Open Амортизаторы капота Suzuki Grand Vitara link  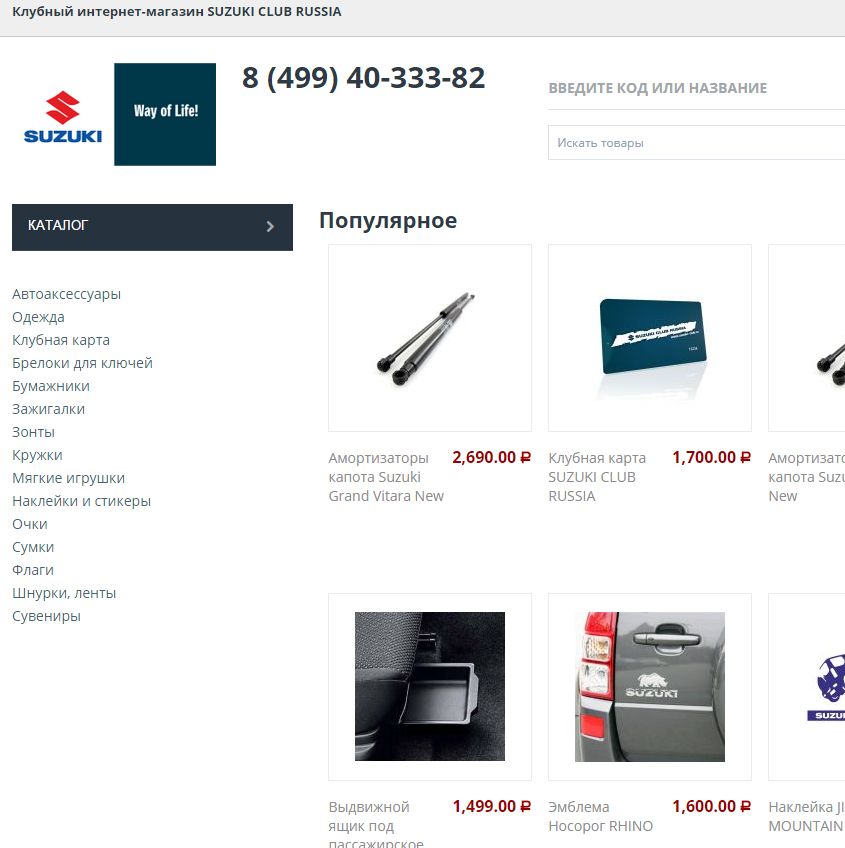[386, 477]
